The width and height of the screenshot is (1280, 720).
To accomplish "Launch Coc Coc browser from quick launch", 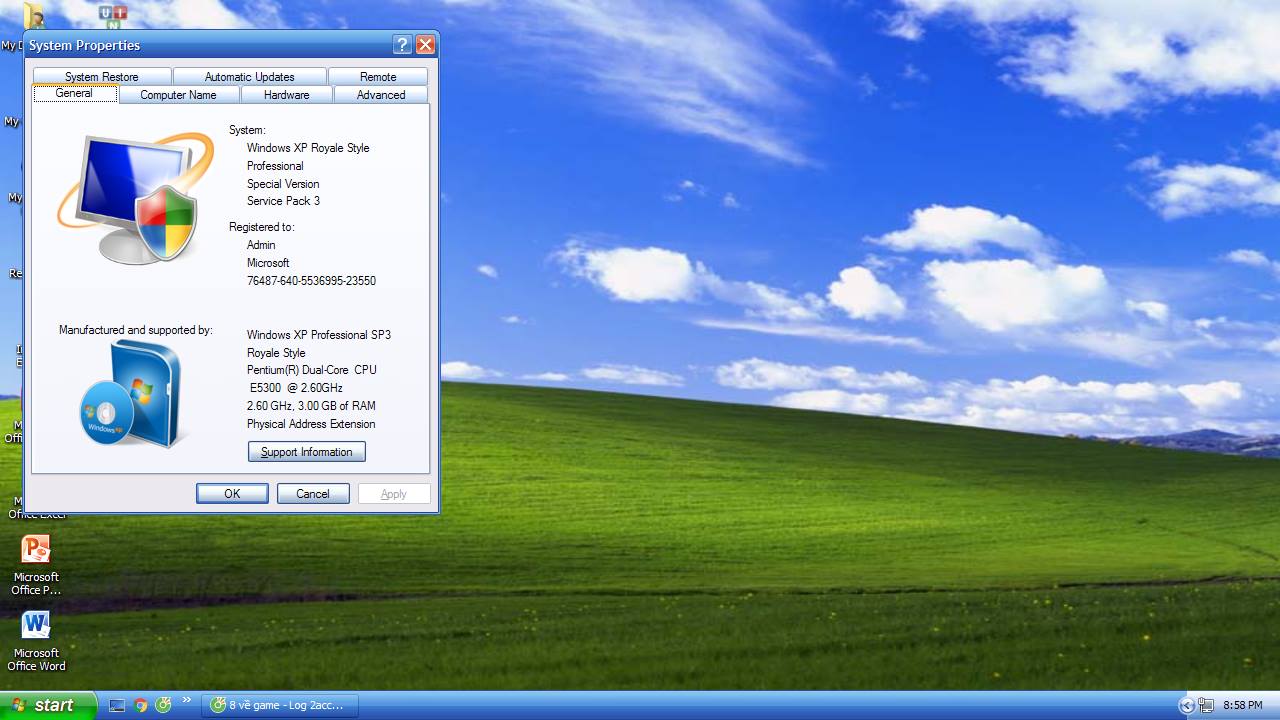I will coord(163,705).
